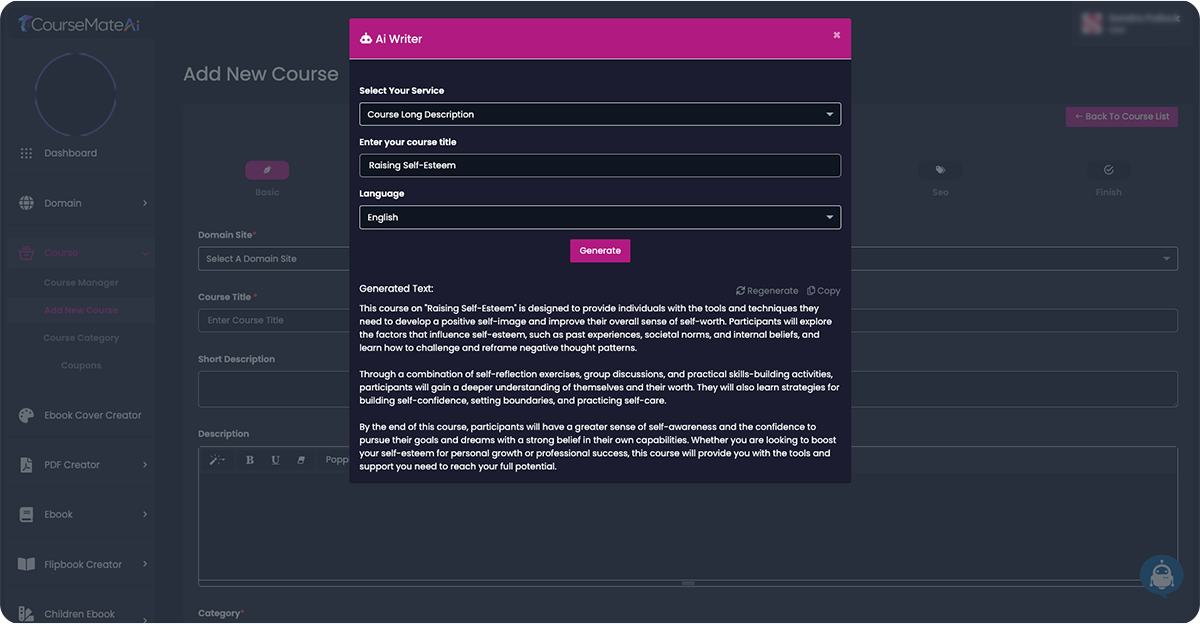Open the Language dropdown
Viewport: 1200px width, 624px height.
(x=600, y=217)
